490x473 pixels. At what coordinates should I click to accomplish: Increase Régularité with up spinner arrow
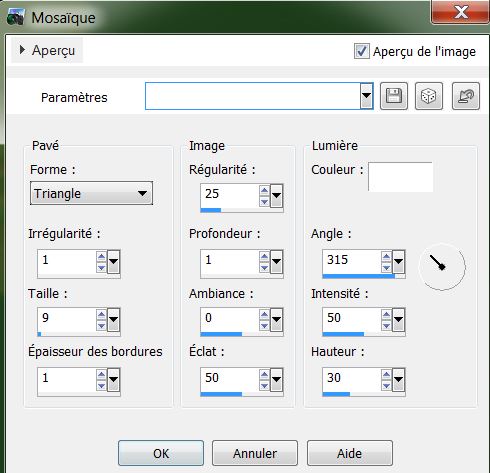coord(264,190)
